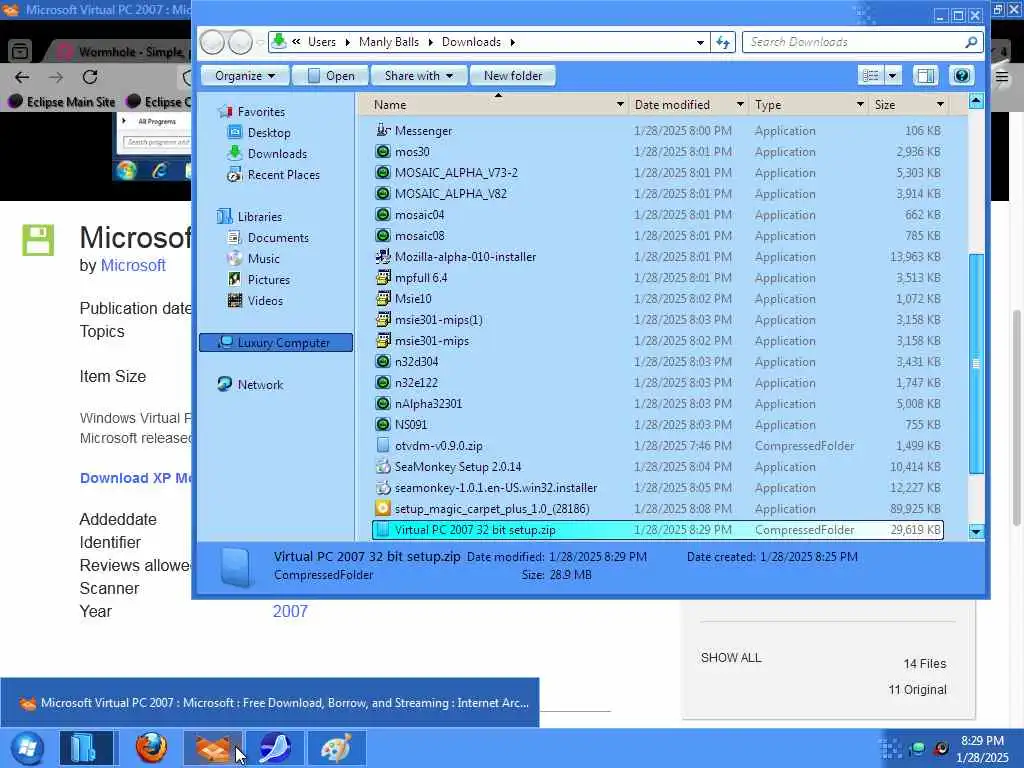
Task: Select the mpfull 6.4 file icon
Action: coord(383,278)
